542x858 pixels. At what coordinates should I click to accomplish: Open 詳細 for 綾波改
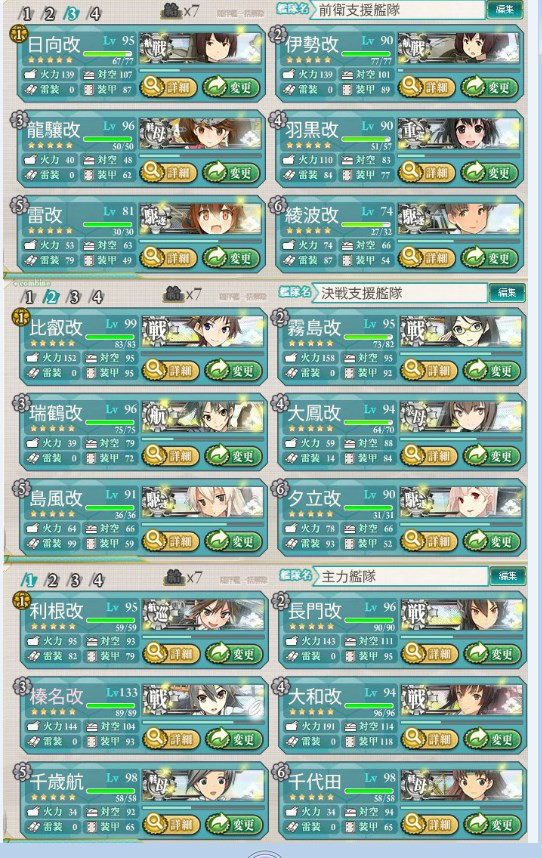(426, 258)
